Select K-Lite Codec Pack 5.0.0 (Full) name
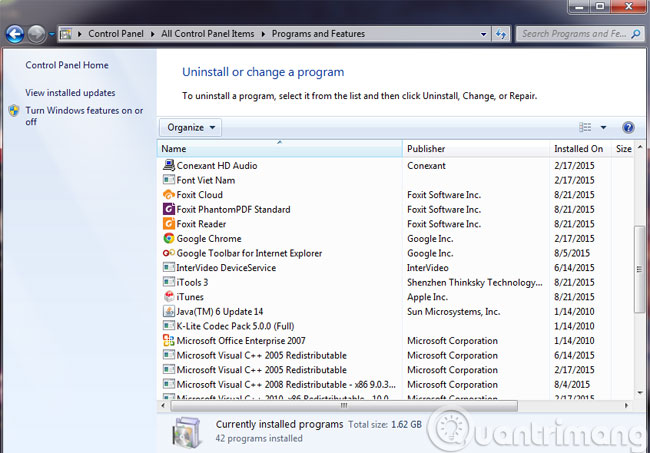Image resolution: width=650 pixels, height=453 pixels. [235, 326]
